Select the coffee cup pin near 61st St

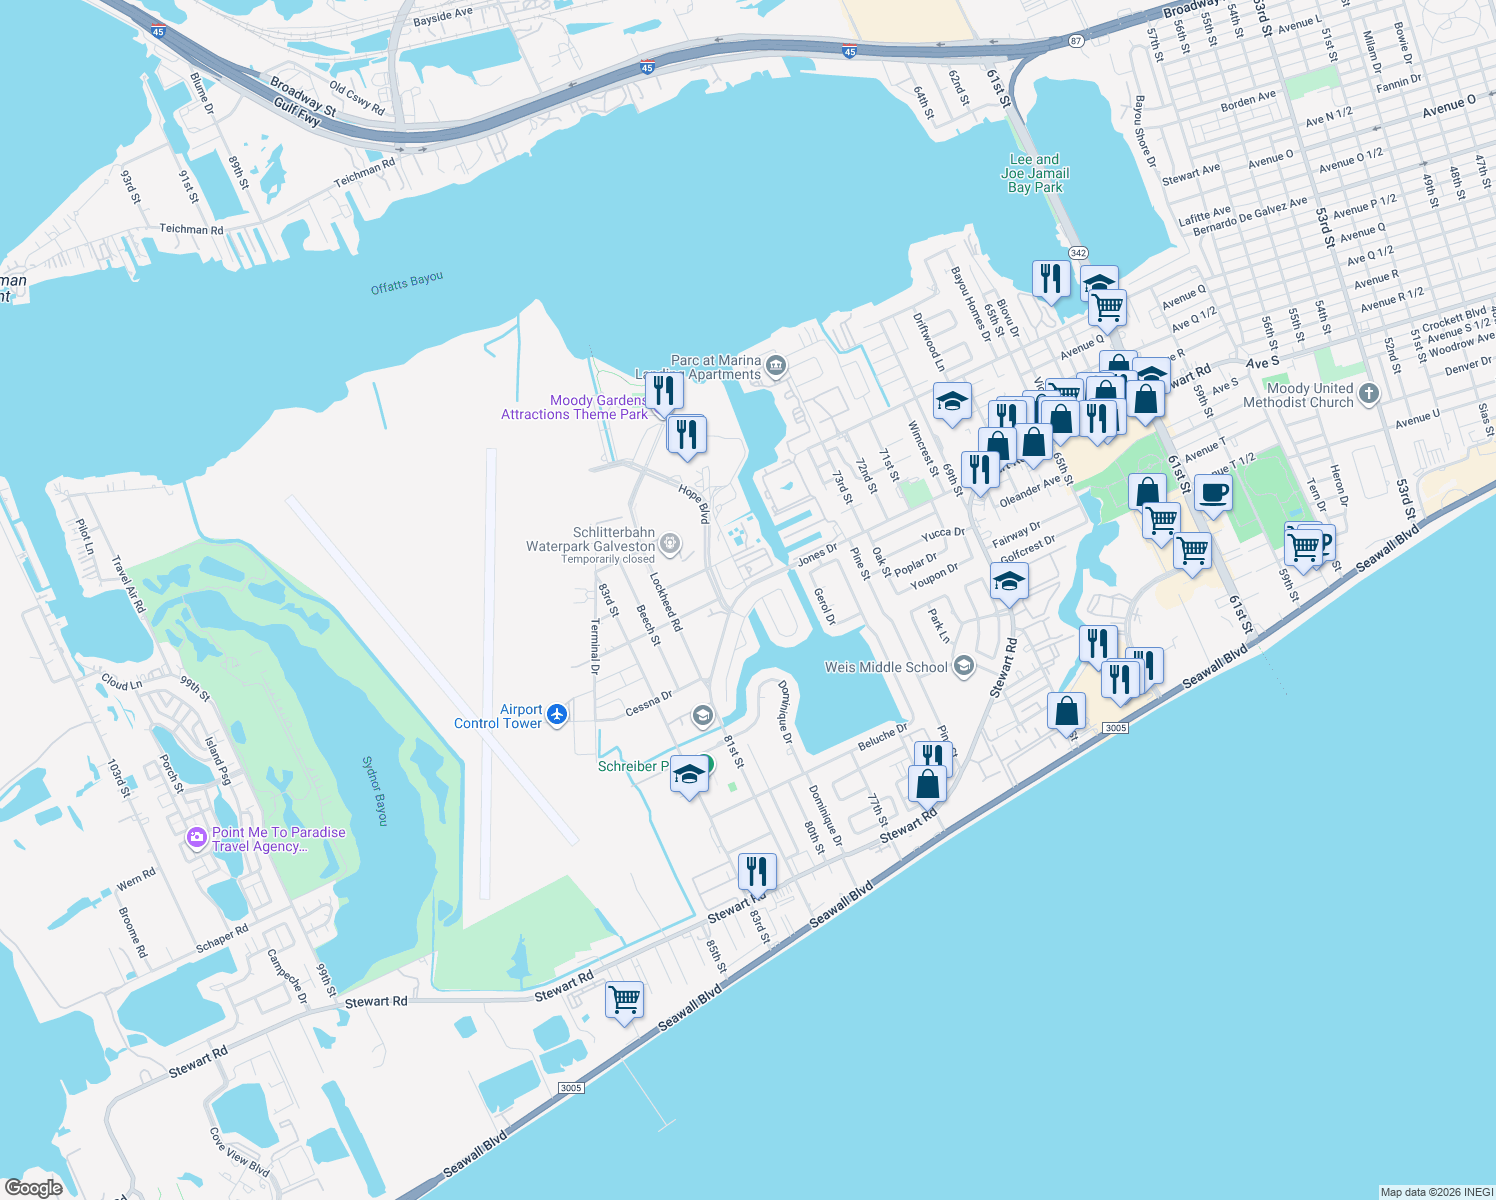1213,494
